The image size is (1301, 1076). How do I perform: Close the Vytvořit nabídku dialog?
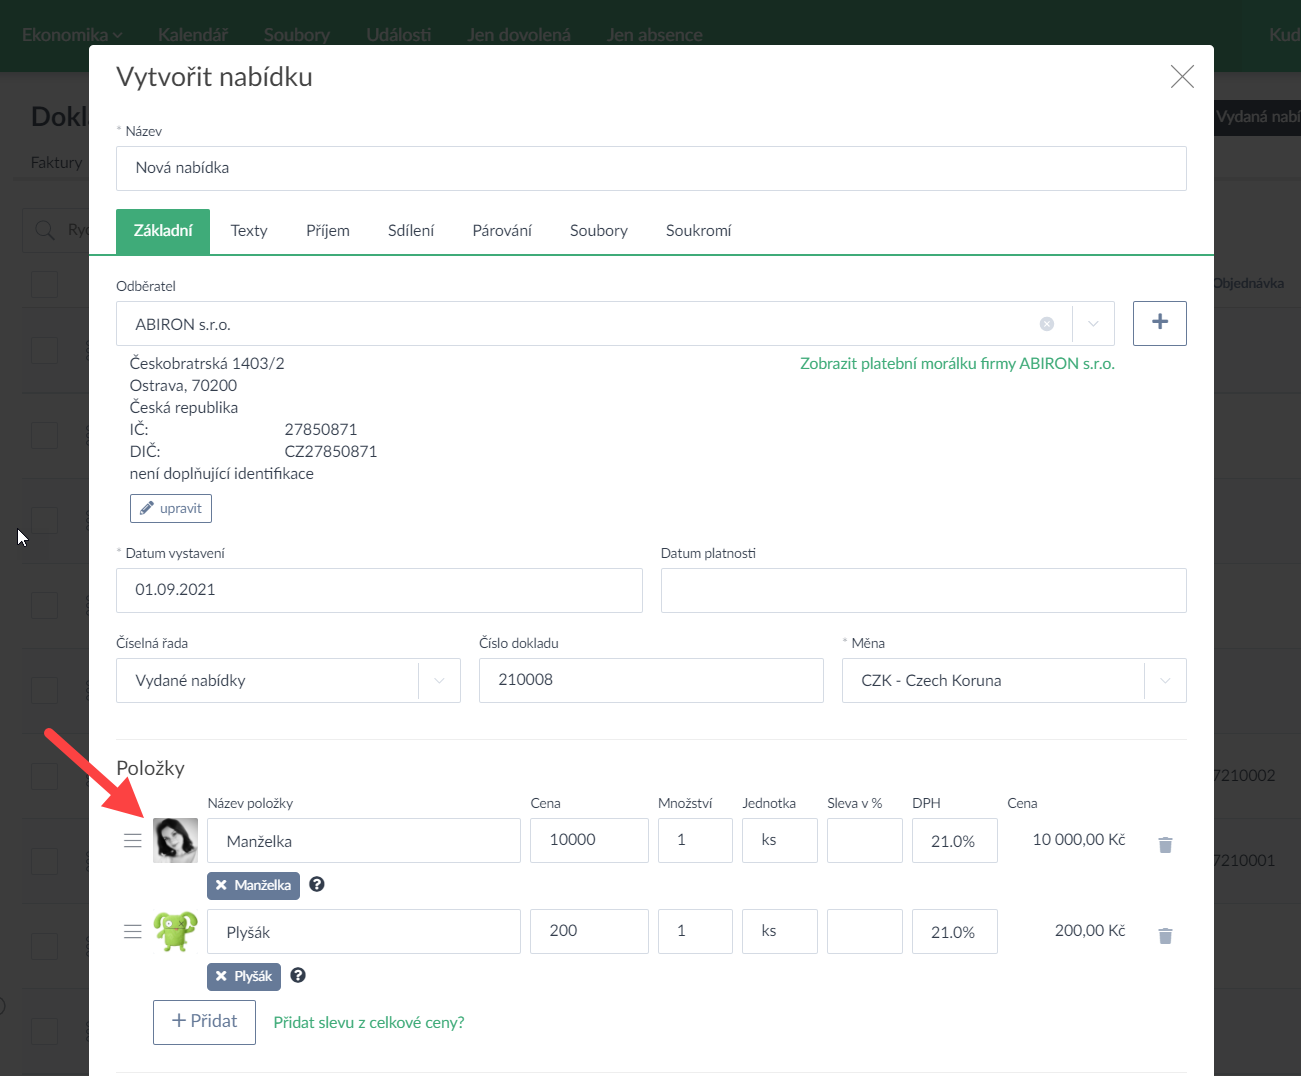coord(1182,77)
